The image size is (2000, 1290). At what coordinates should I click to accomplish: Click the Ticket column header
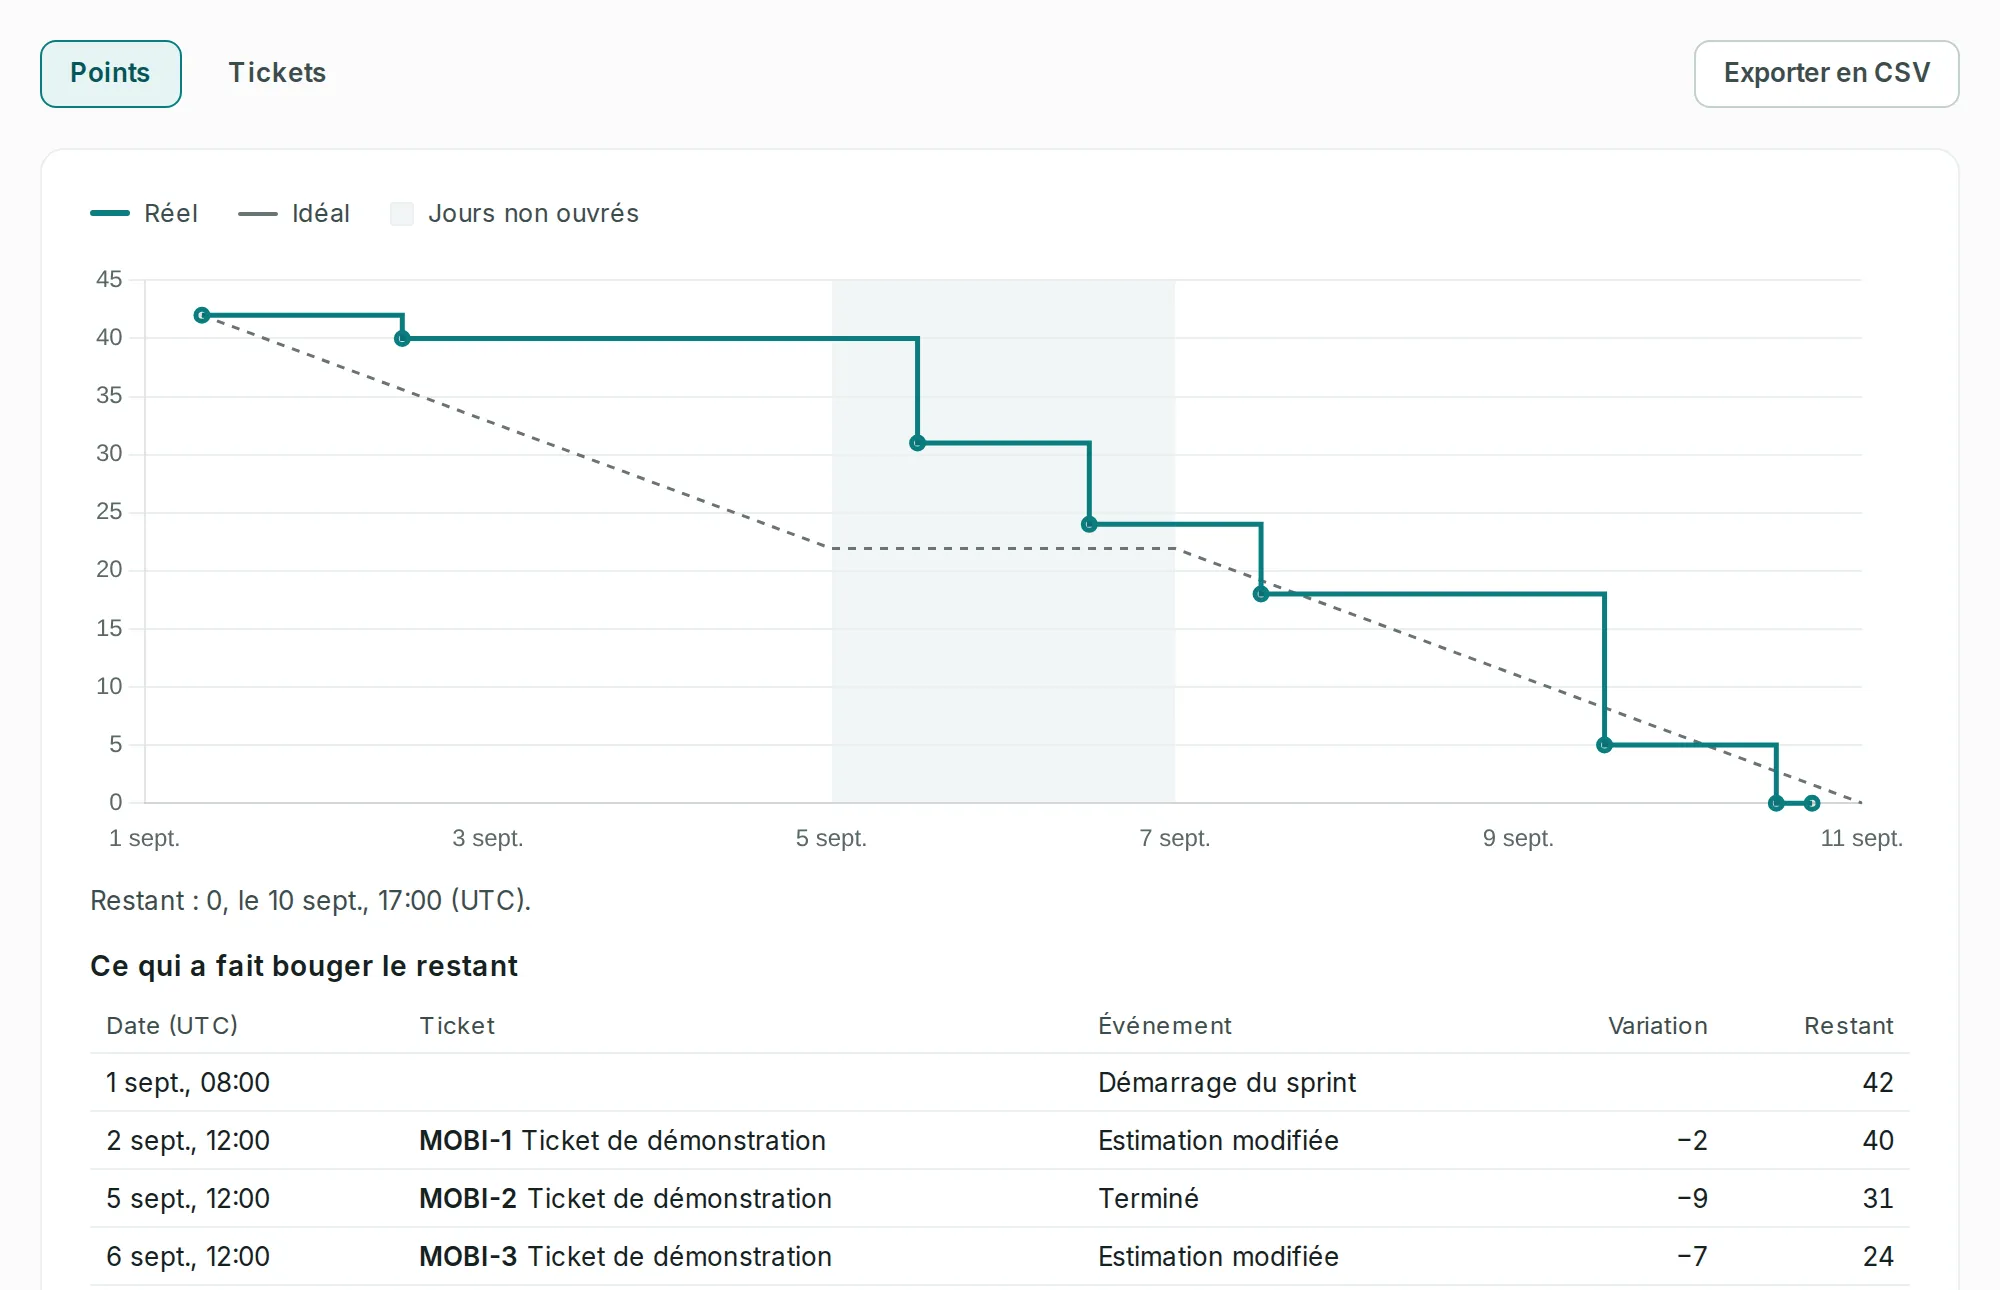[x=457, y=1025]
